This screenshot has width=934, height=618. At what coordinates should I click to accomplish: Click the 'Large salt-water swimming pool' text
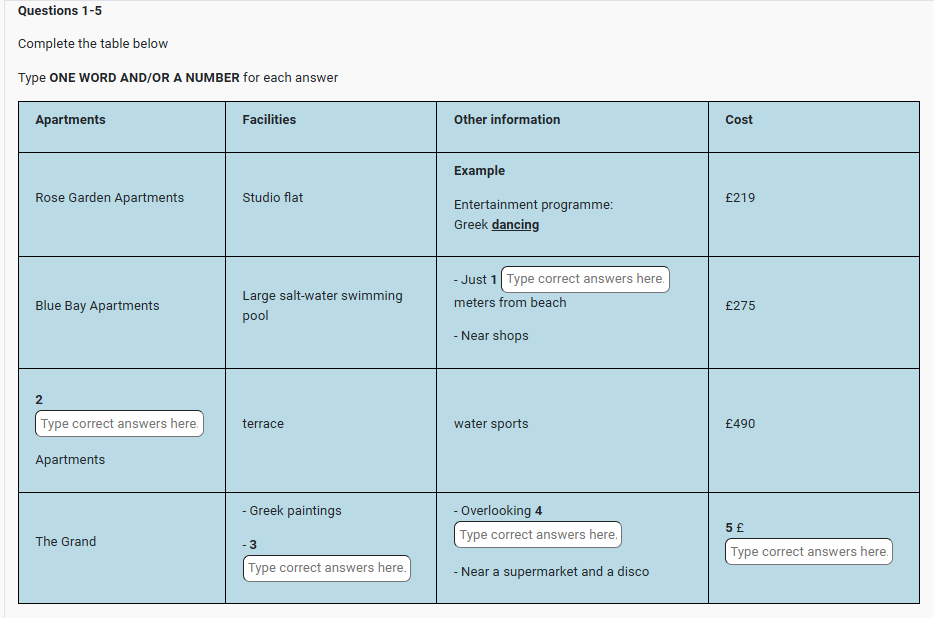(322, 306)
